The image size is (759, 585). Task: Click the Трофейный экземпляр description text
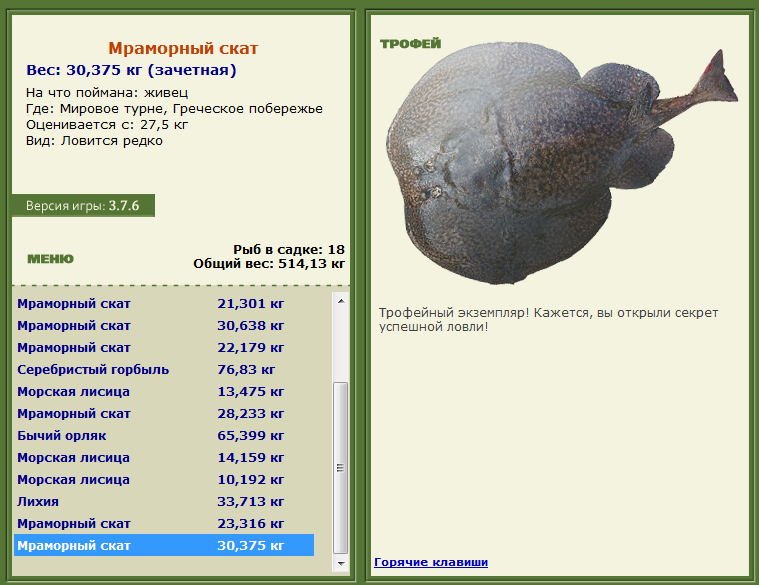click(x=548, y=319)
